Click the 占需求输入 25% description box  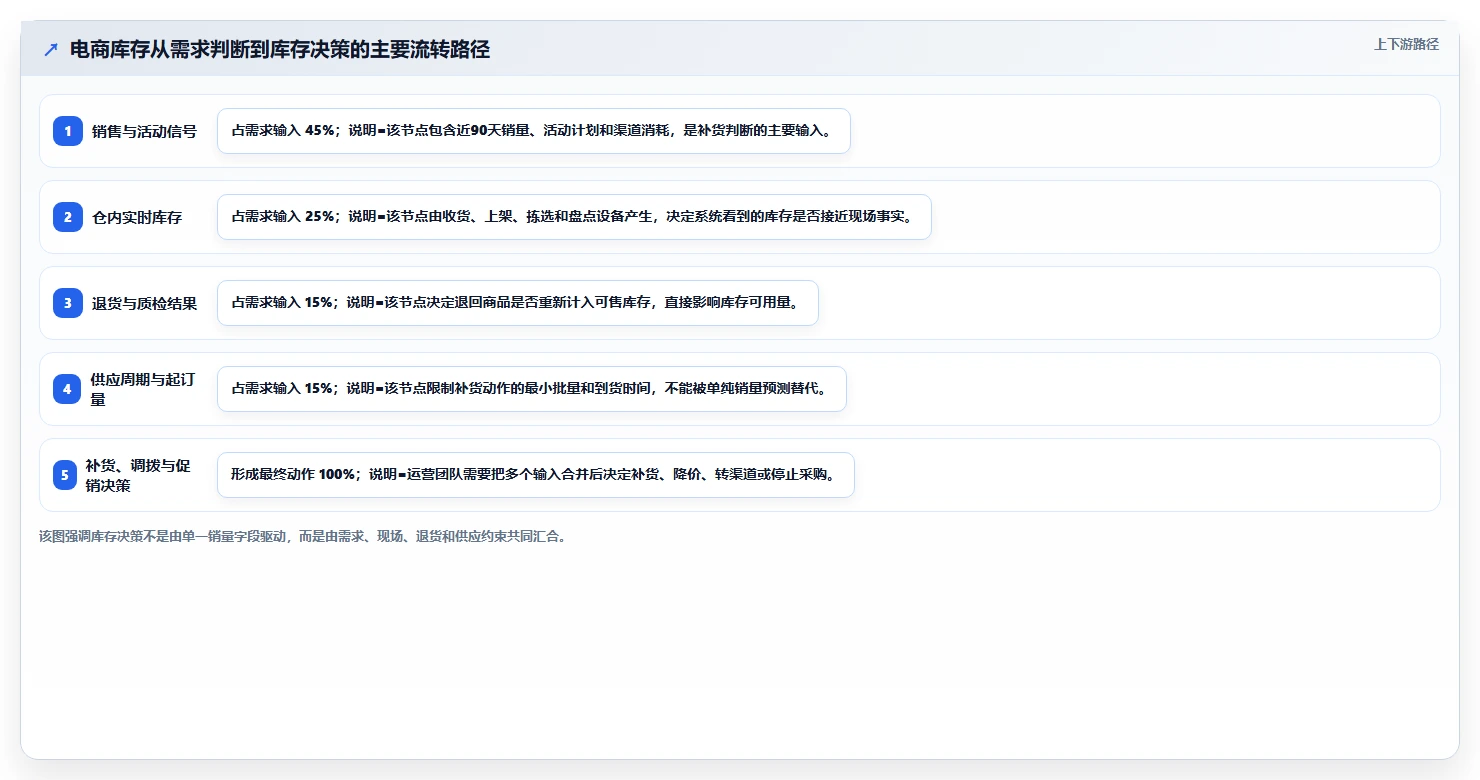pyautogui.click(x=574, y=217)
